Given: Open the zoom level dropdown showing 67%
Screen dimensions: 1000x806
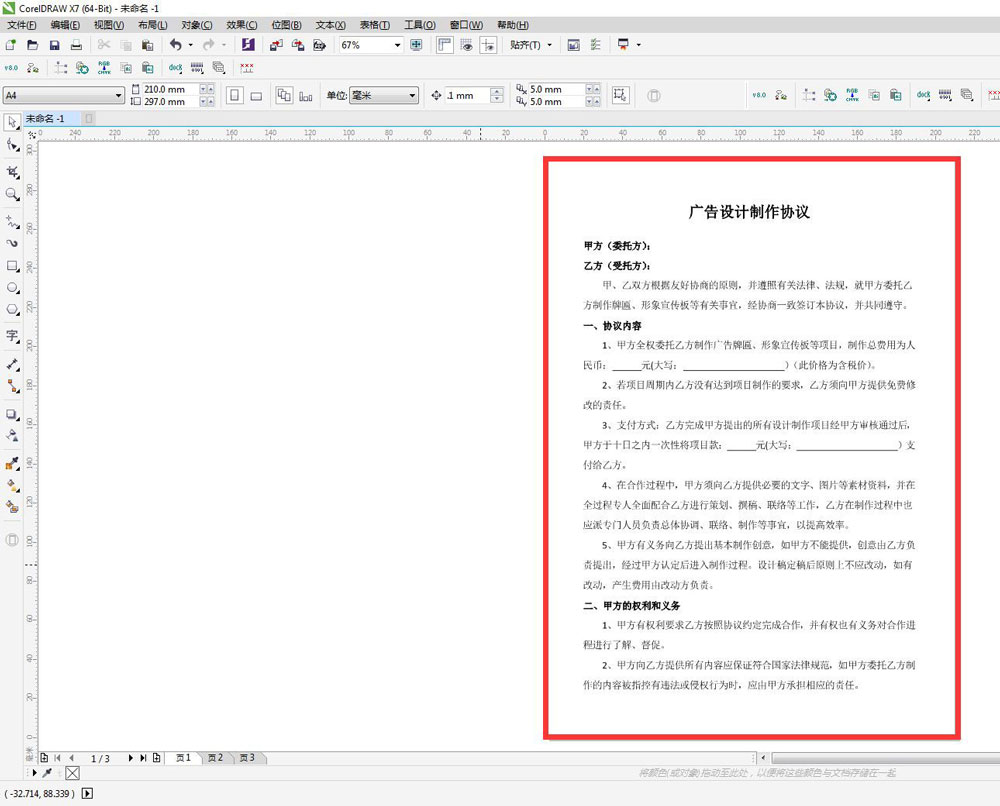Looking at the screenshot, I should click(395, 45).
